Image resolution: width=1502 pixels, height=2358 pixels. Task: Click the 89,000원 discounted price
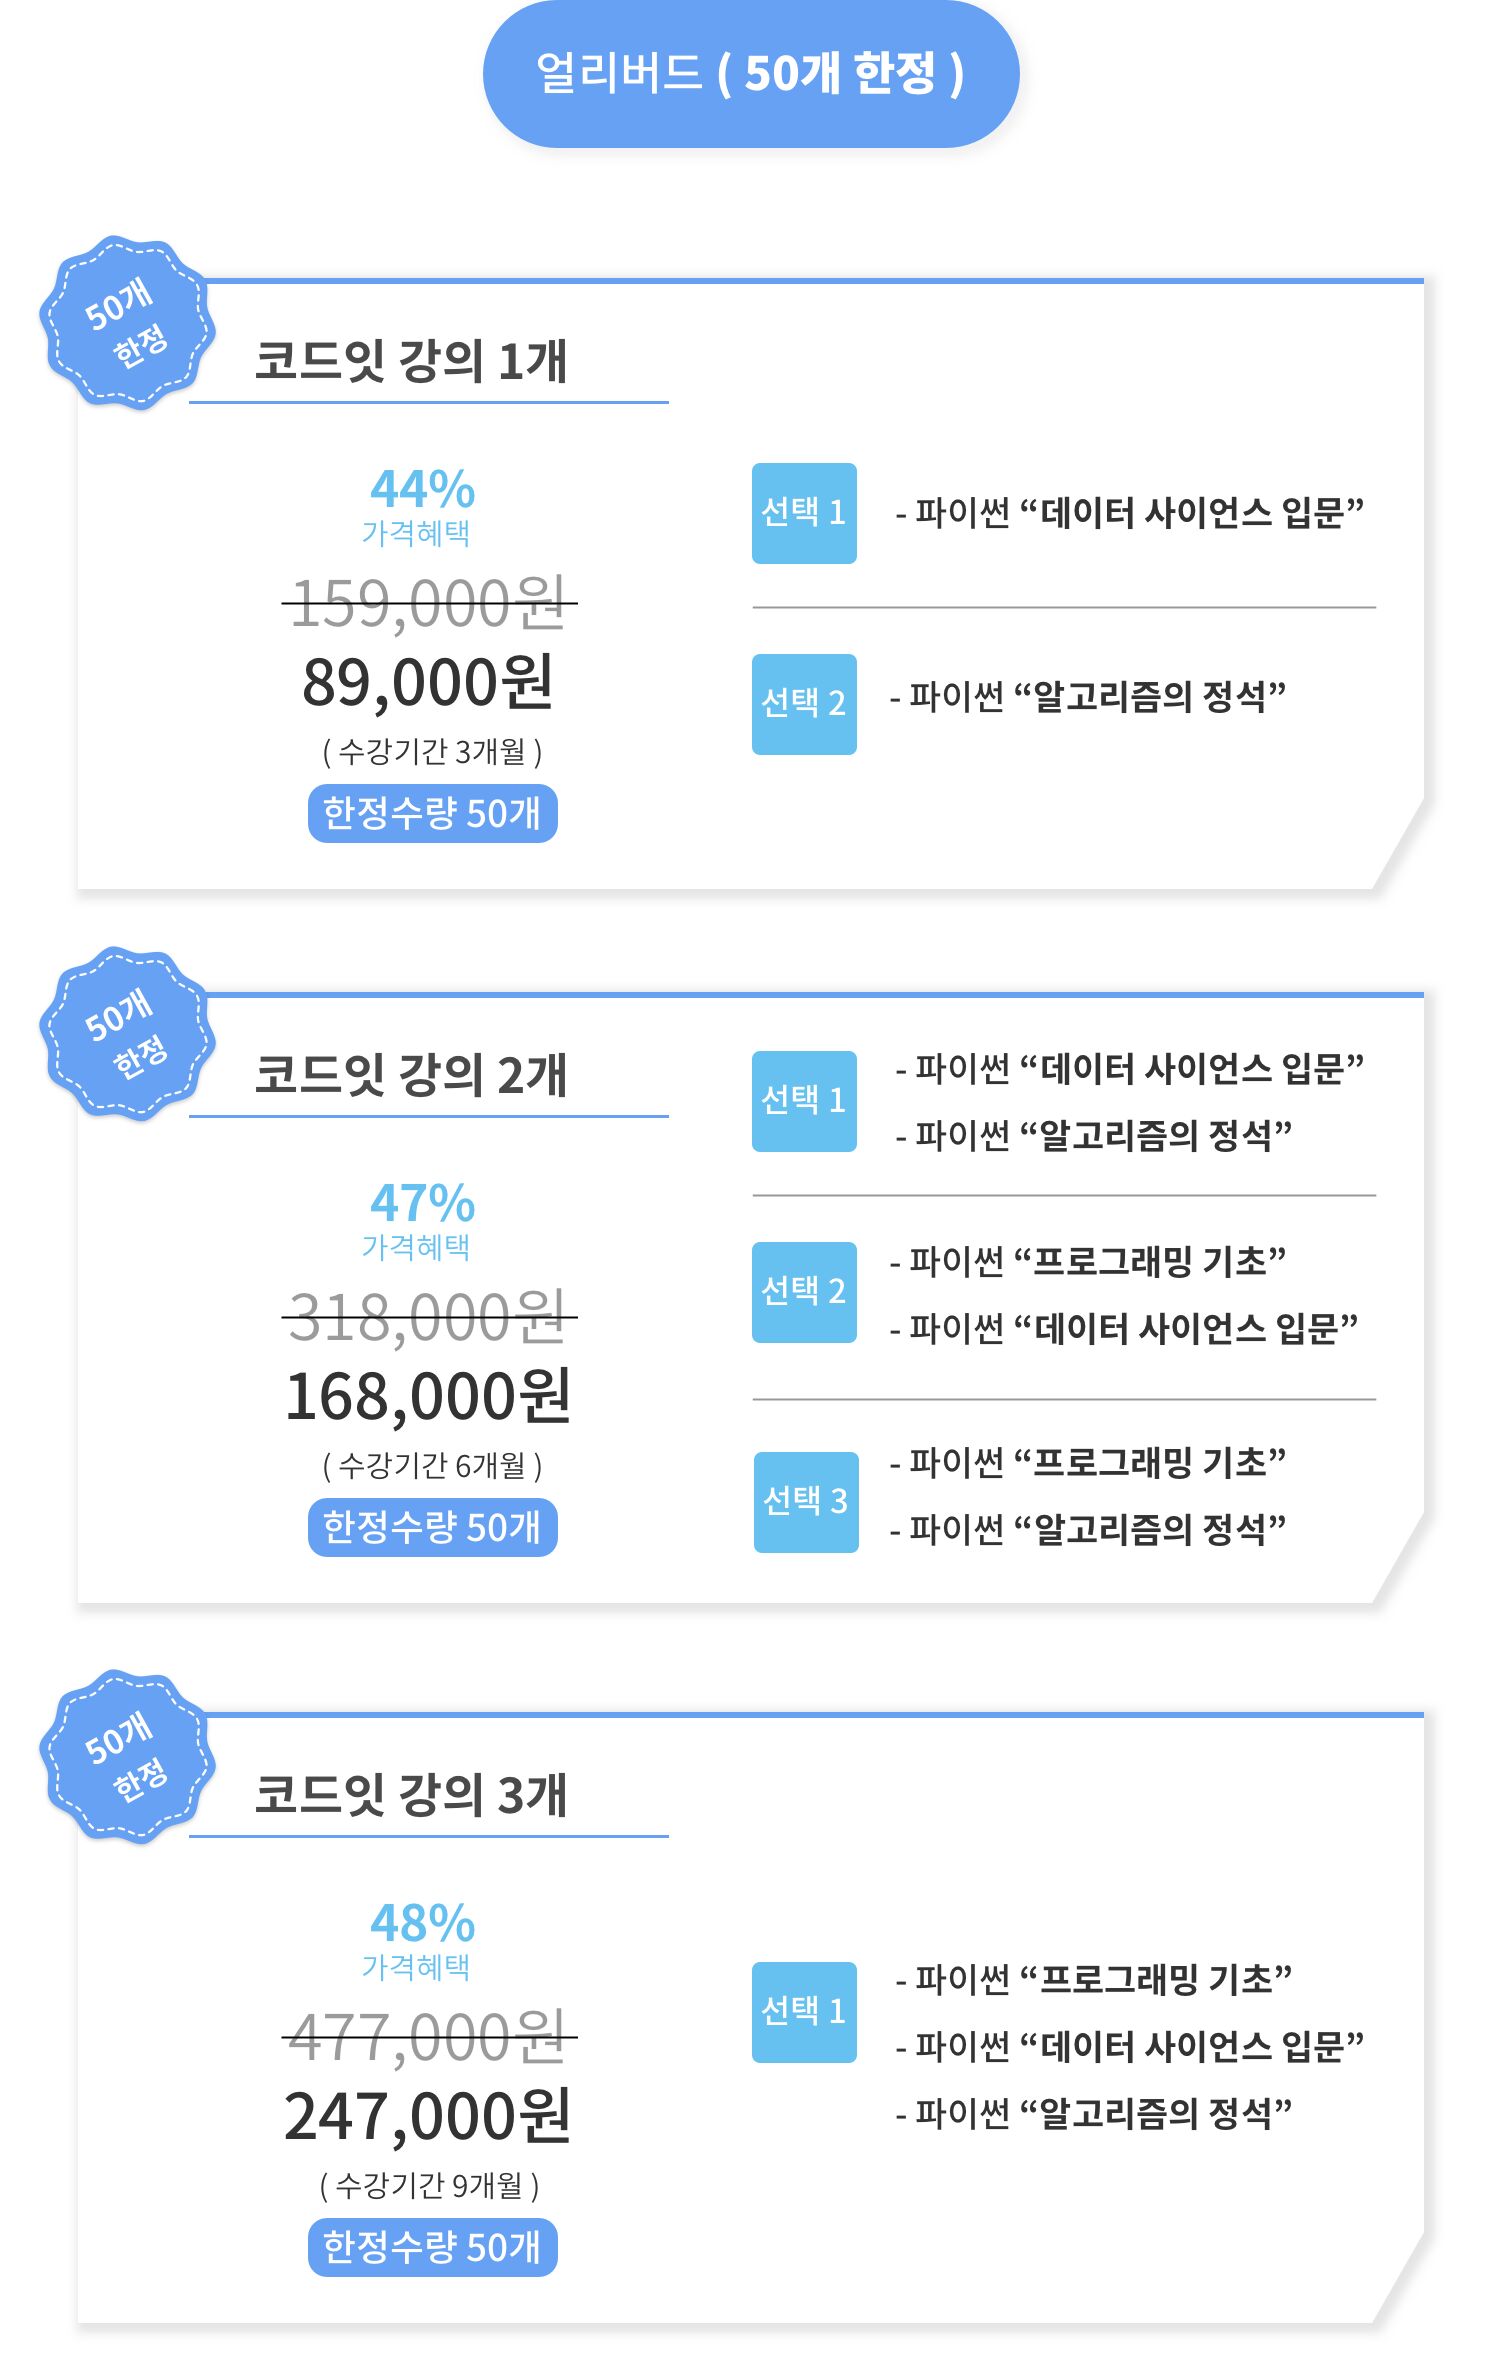(428, 683)
